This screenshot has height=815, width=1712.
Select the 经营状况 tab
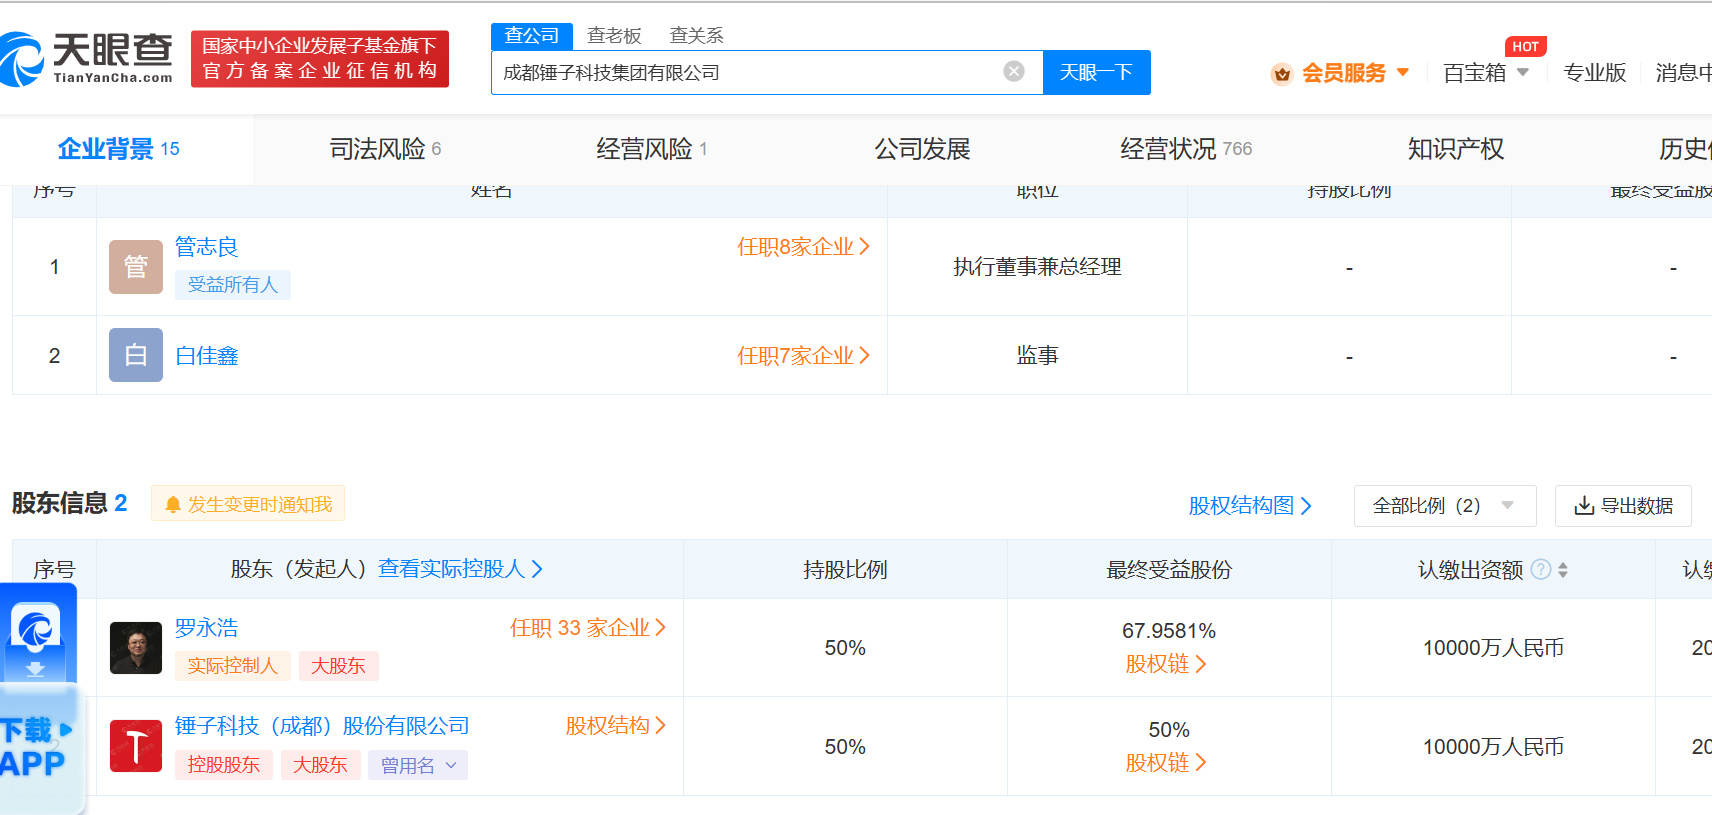tap(1186, 149)
